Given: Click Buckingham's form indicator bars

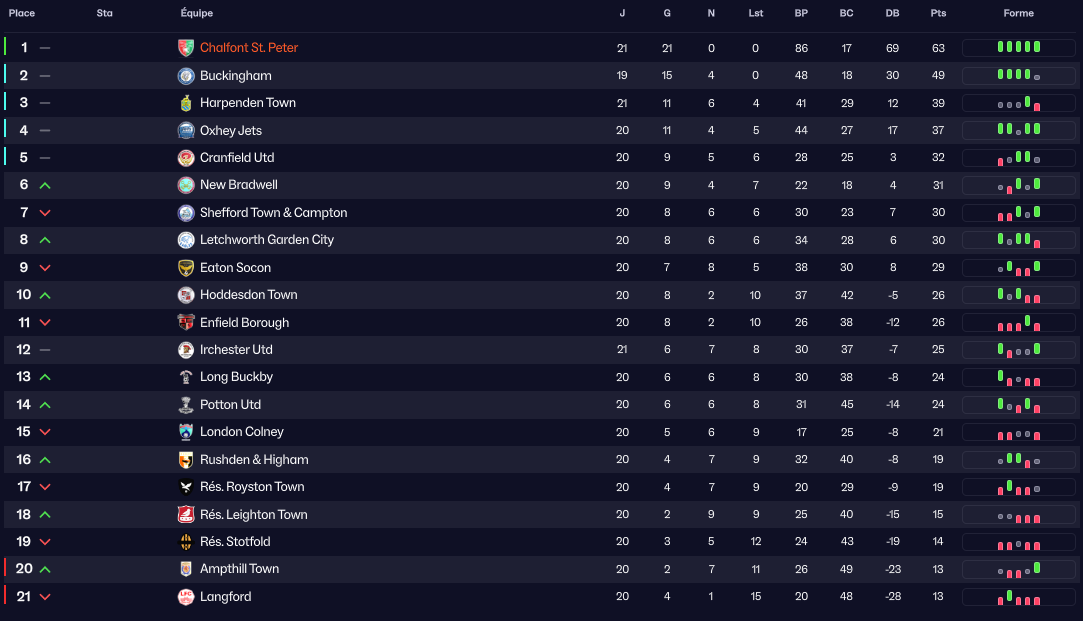Looking at the screenshot, I should tap(1019, 76).
